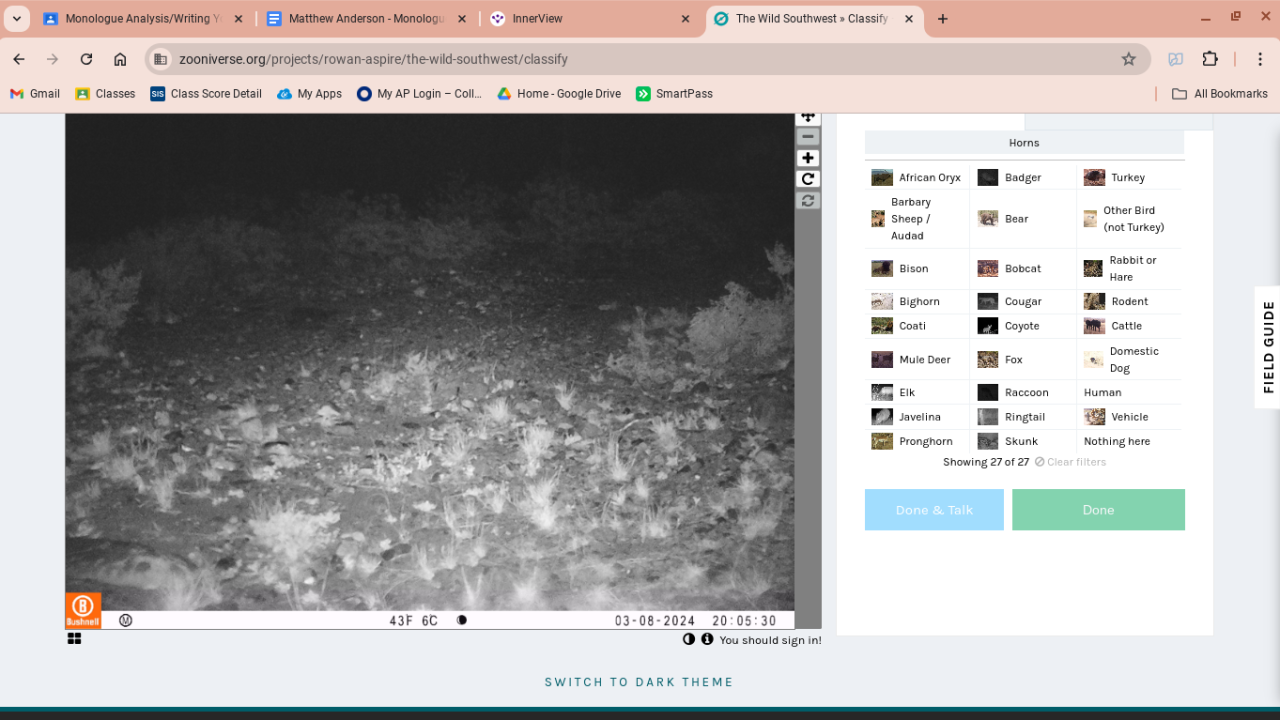The width and height of the screenshot is (1280, 720).
Task: Open the grid layout icon below the image
Action: coord(74,638)
